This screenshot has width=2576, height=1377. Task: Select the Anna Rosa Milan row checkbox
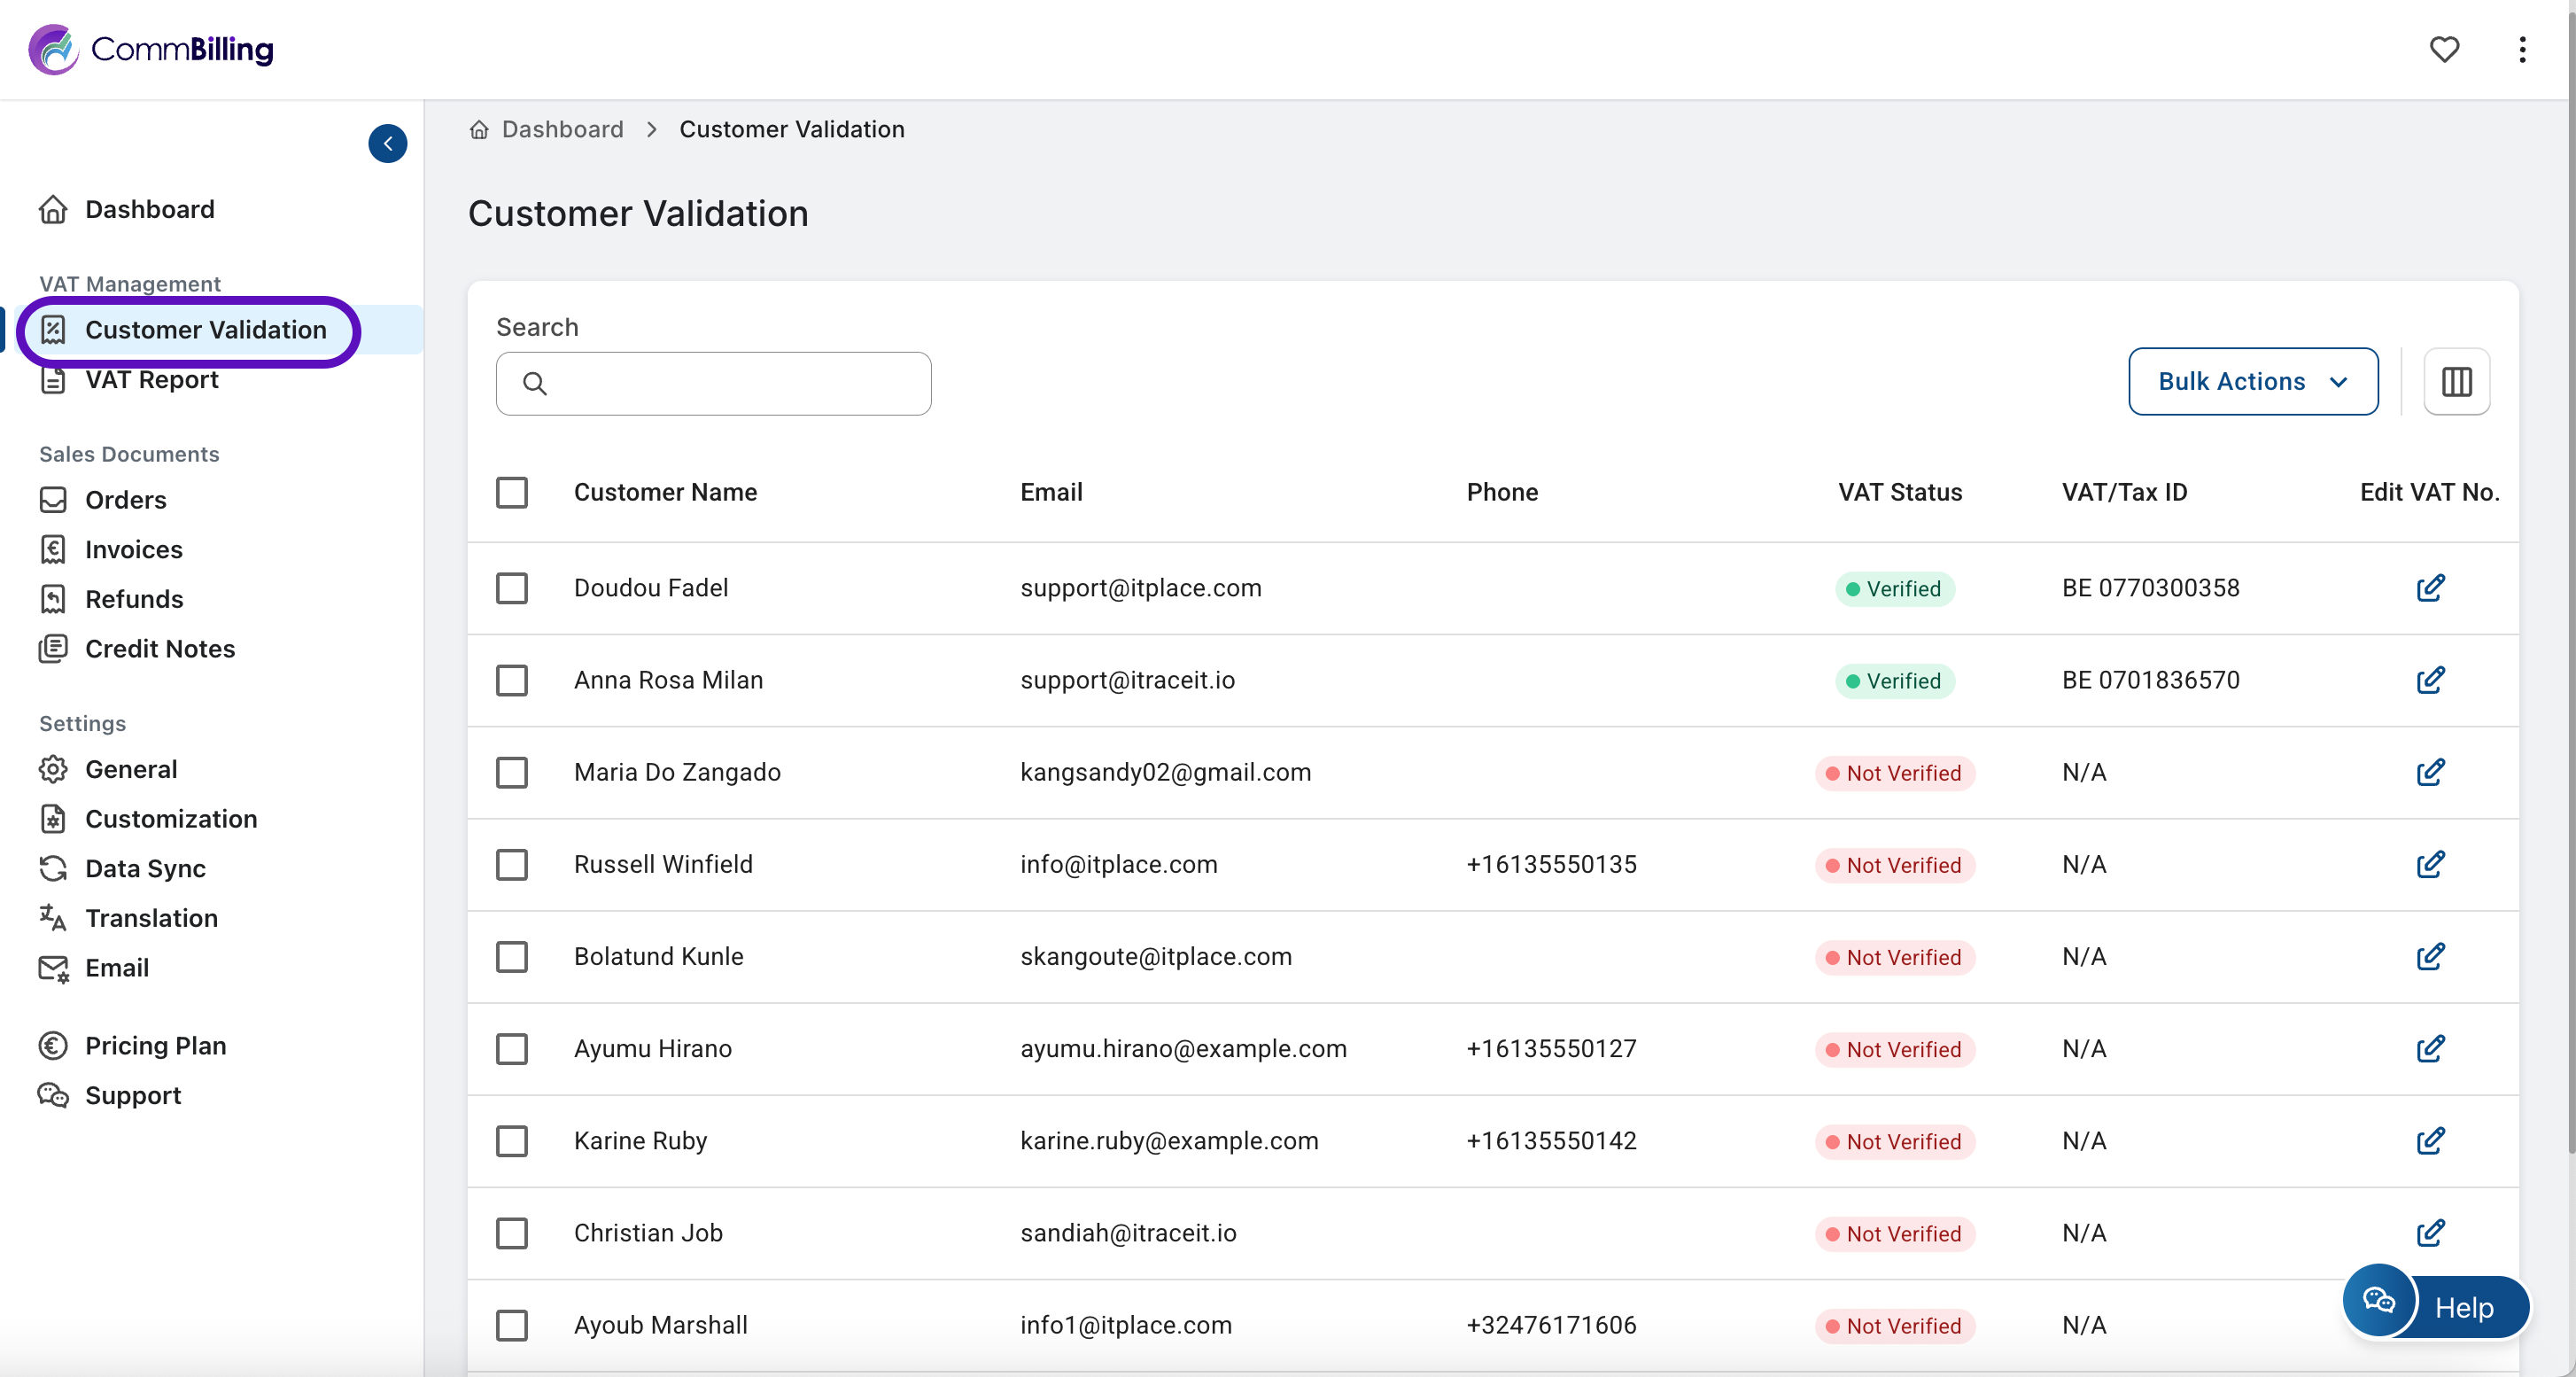[x=512, y=680]
